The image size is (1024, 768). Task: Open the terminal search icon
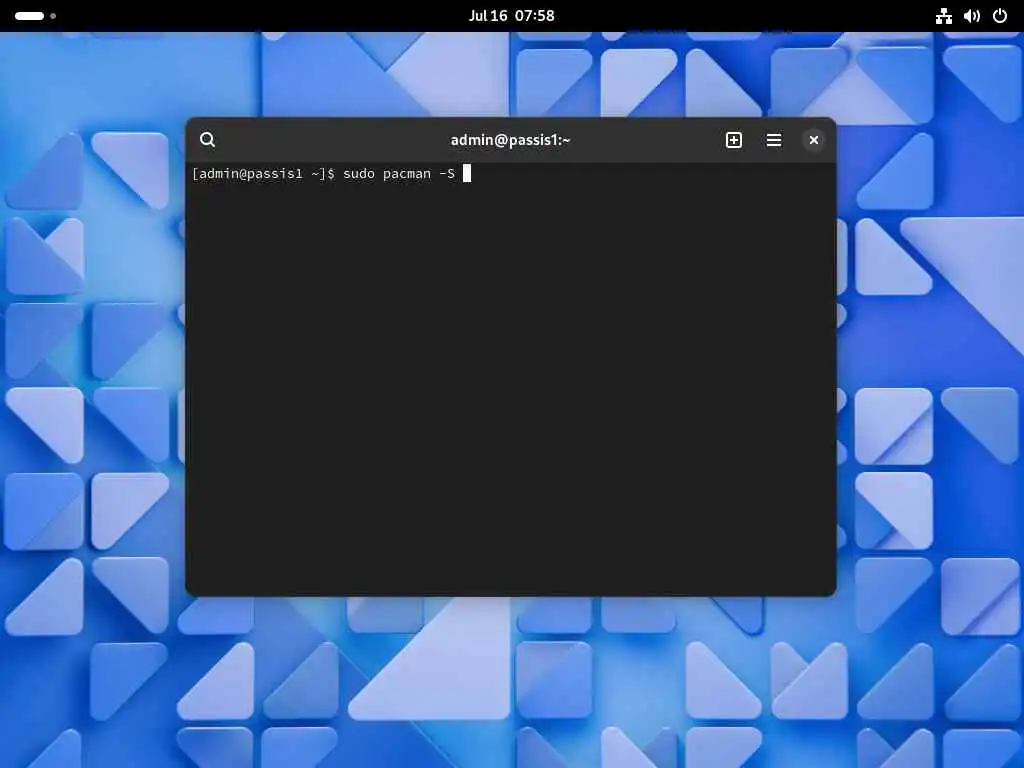pos(208,140)
